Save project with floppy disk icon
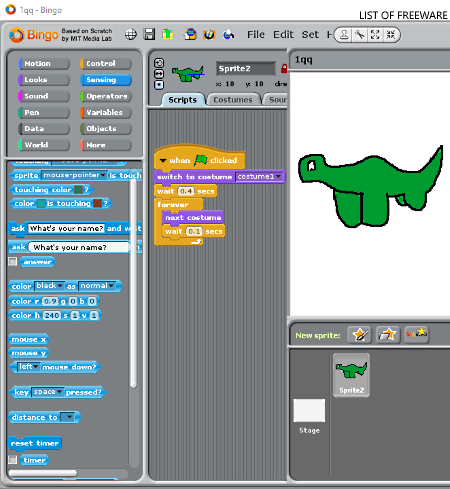This screenshot has width=450, height=489. coord(149,34)
